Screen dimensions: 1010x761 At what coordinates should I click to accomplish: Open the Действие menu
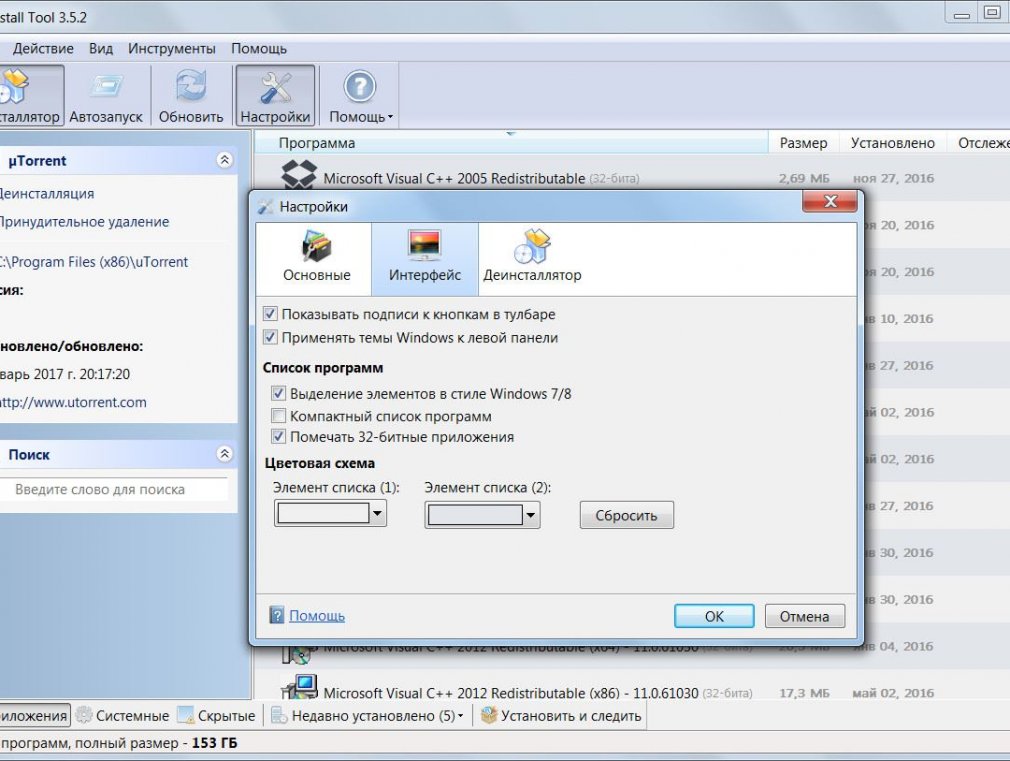pyautogui.click(x=43, y=48)
